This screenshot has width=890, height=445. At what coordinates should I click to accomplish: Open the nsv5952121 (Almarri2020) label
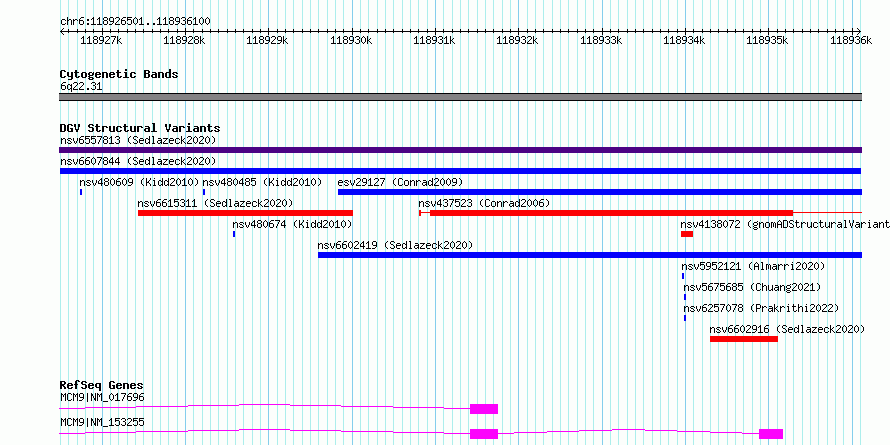[753, 266]
